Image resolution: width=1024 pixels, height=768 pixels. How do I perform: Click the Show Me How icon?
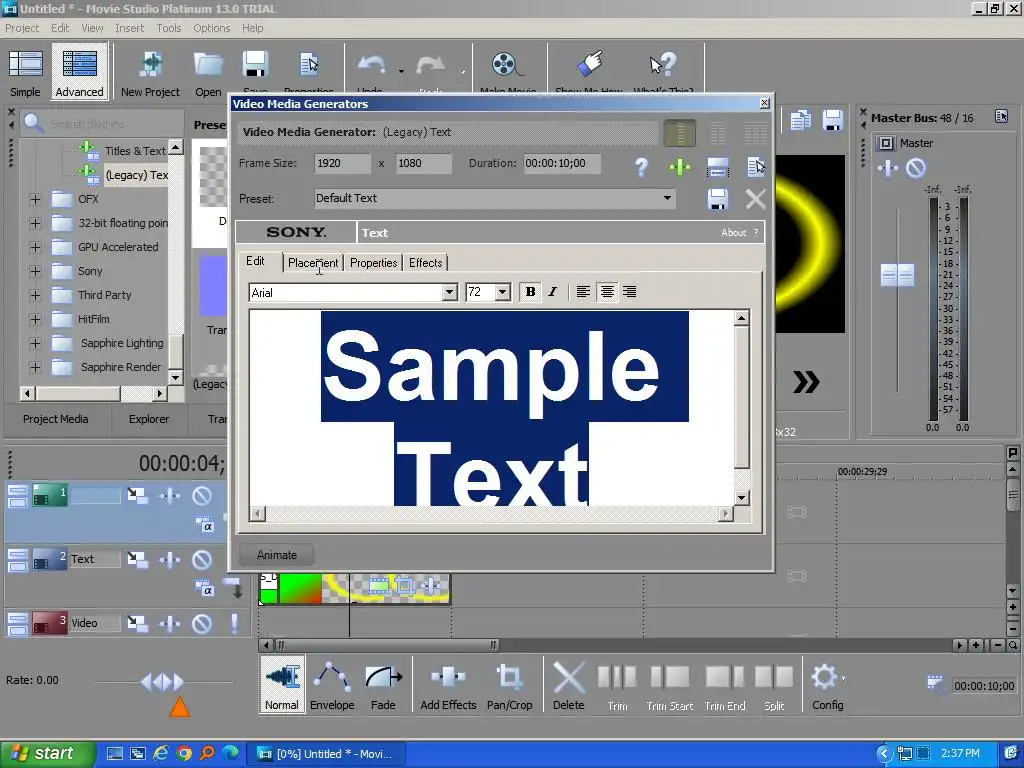click(590, 65)
